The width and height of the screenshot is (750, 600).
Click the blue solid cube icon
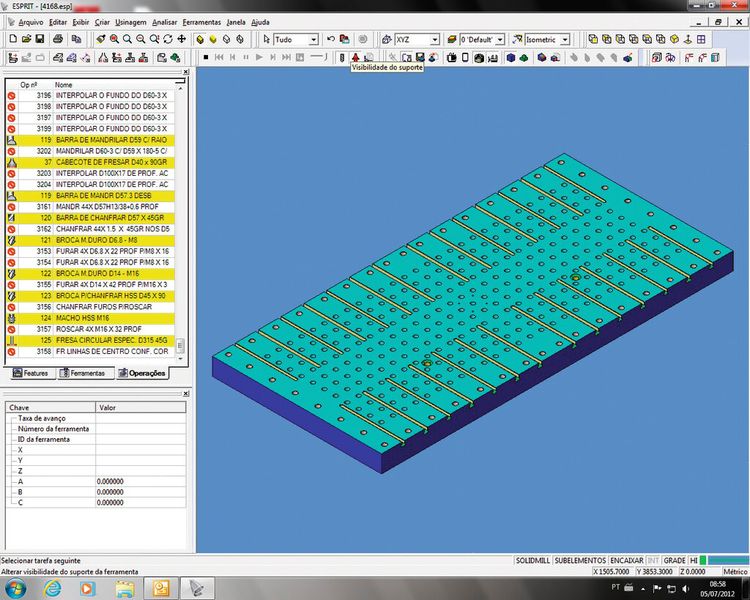(x=510, y=58)
